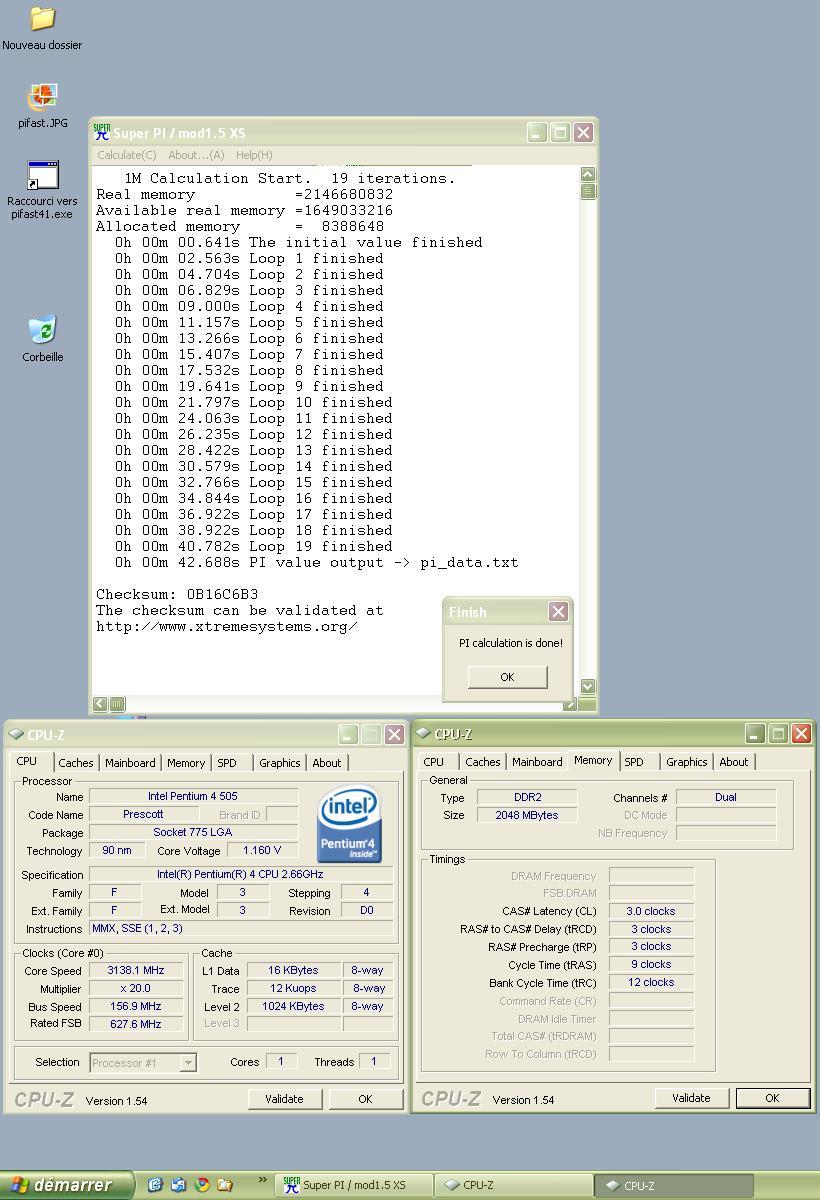Viewport: 820px width, 1200px height.
Task: Click Multiplier x 20.0 value
Action: click(x=135, y=988)
